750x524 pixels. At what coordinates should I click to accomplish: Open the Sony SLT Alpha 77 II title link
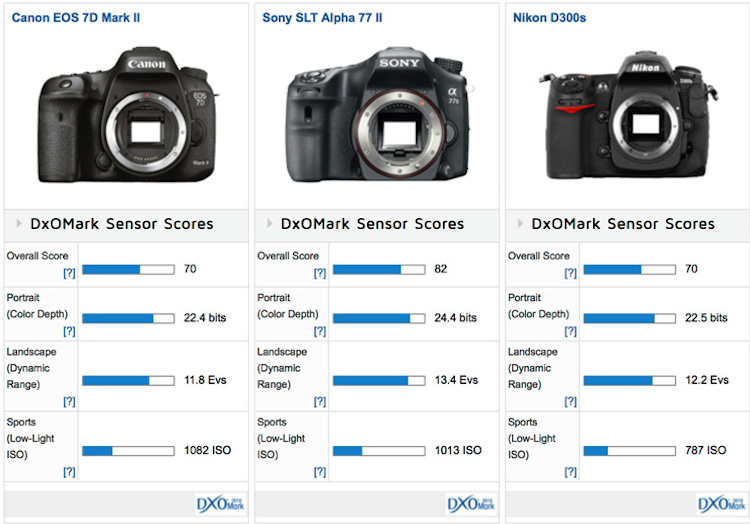click(322, 17)
